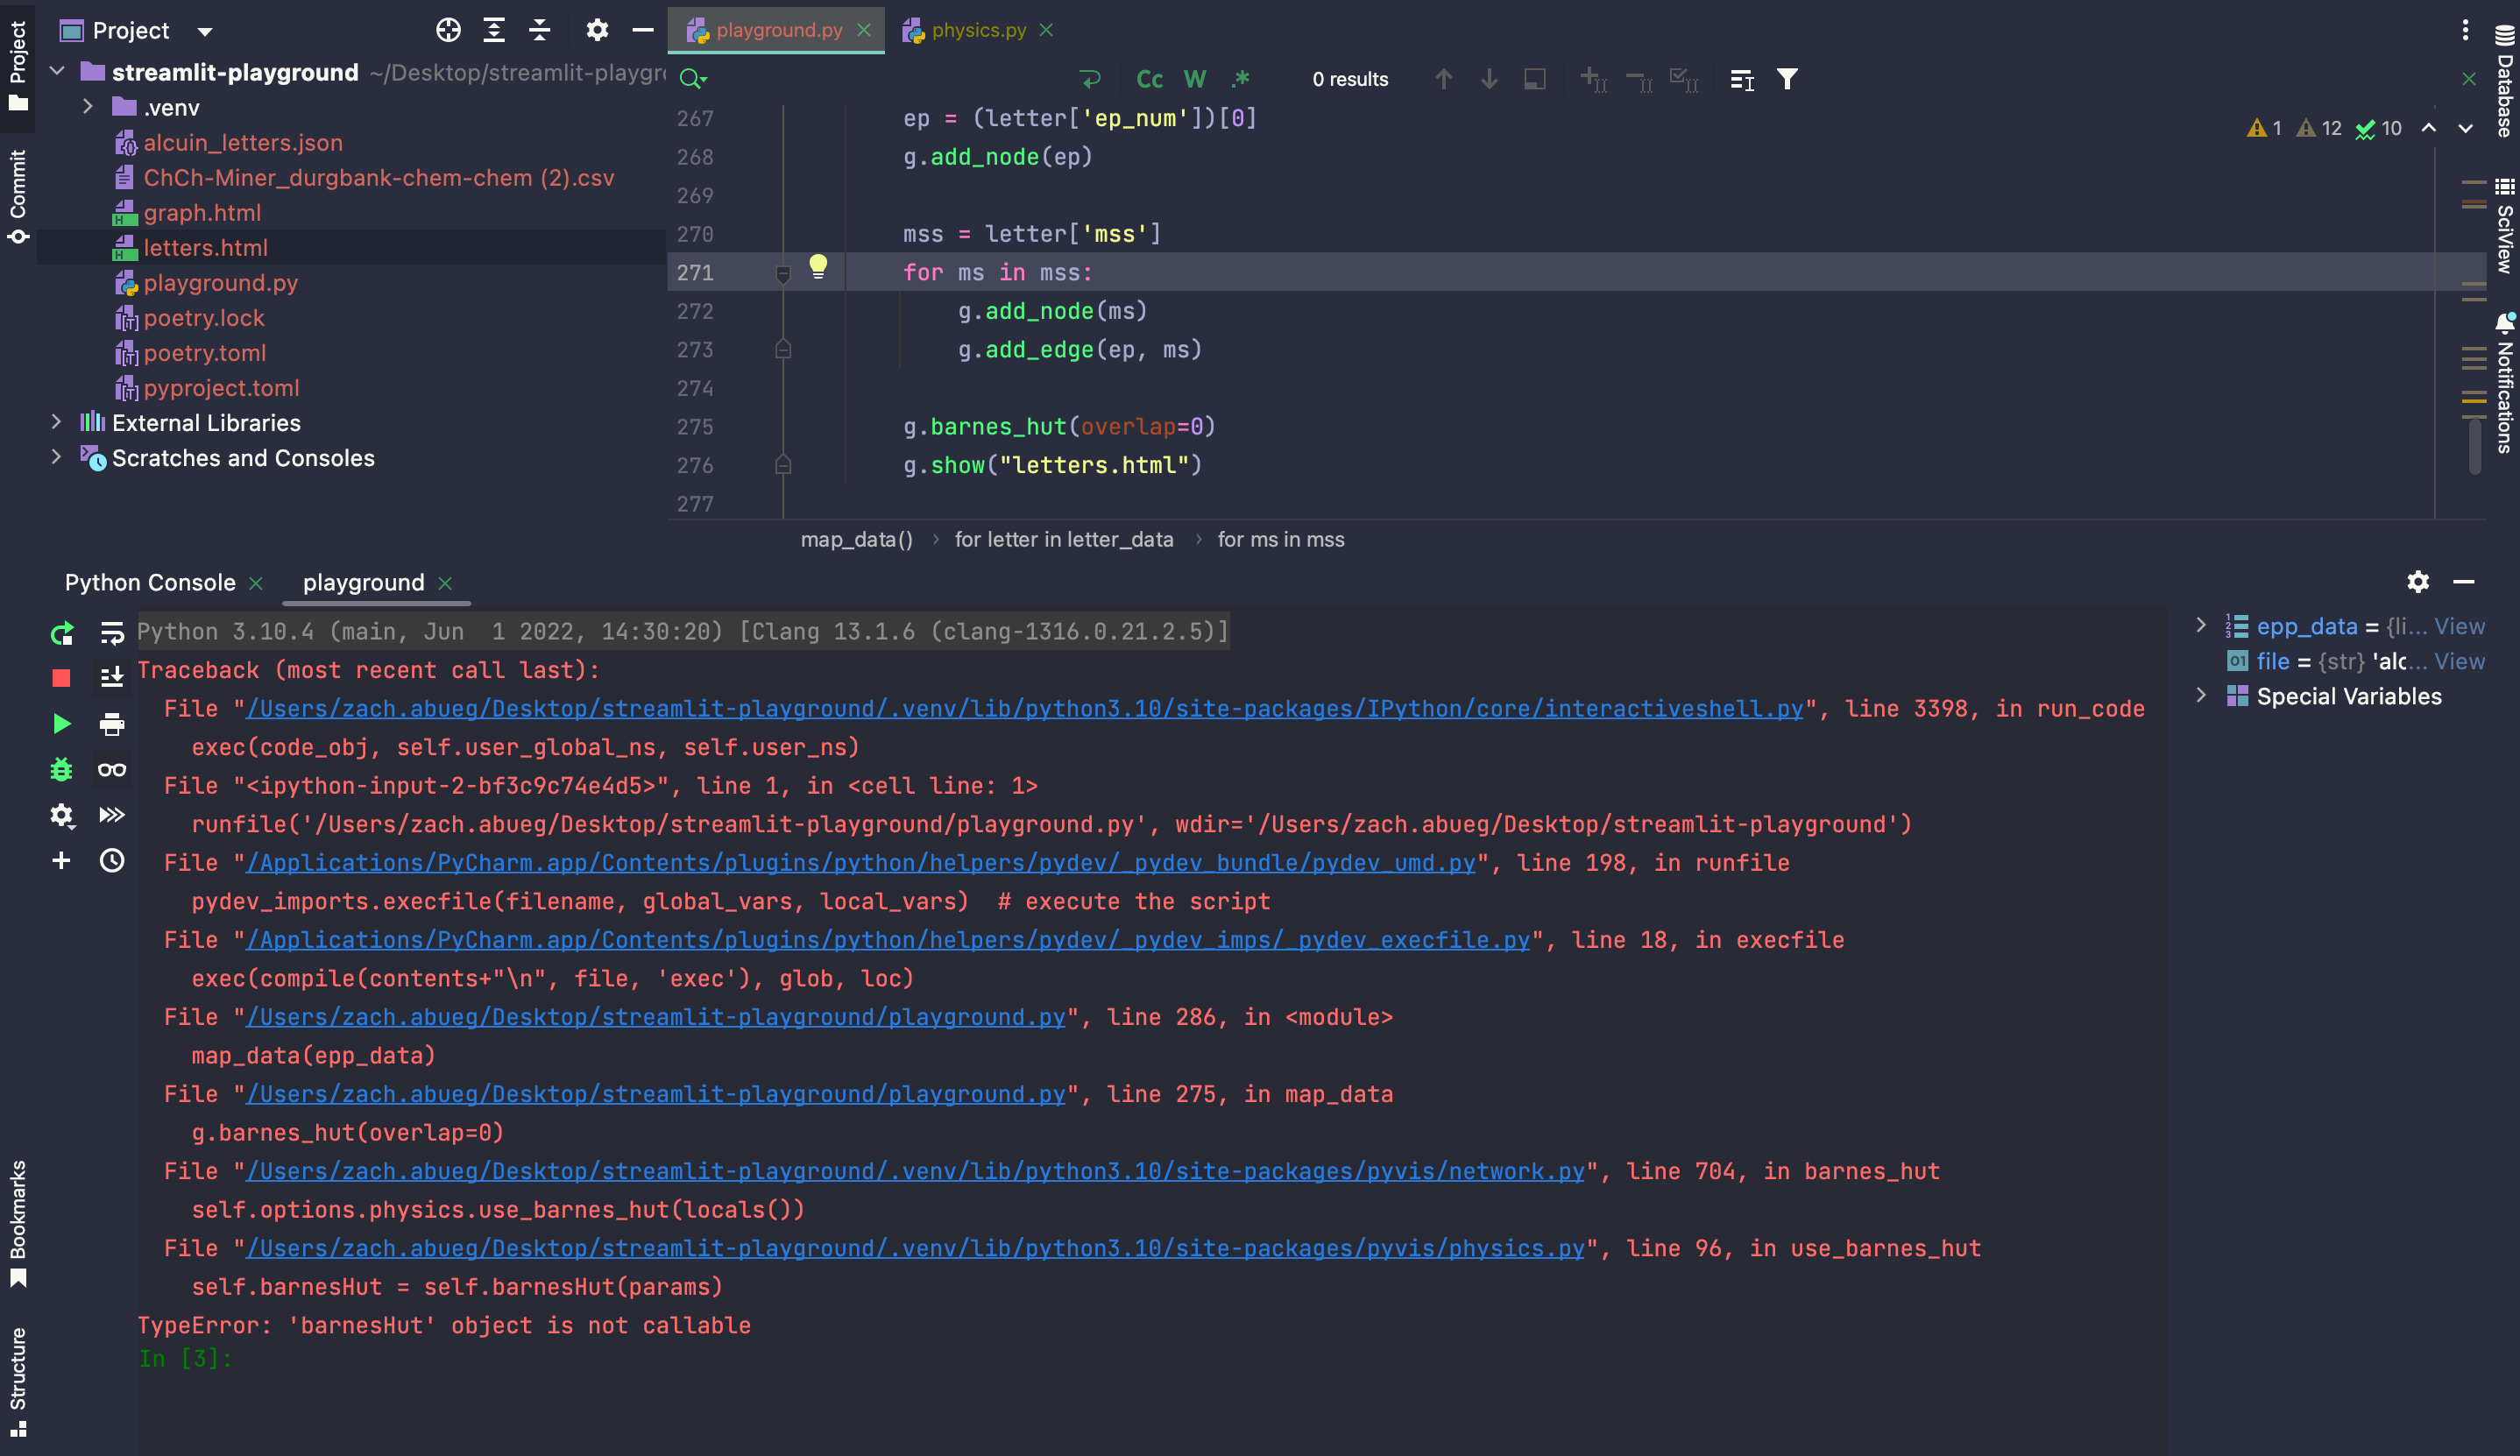Click the map_data() breadcrumb below the editor

pos(856,539)
